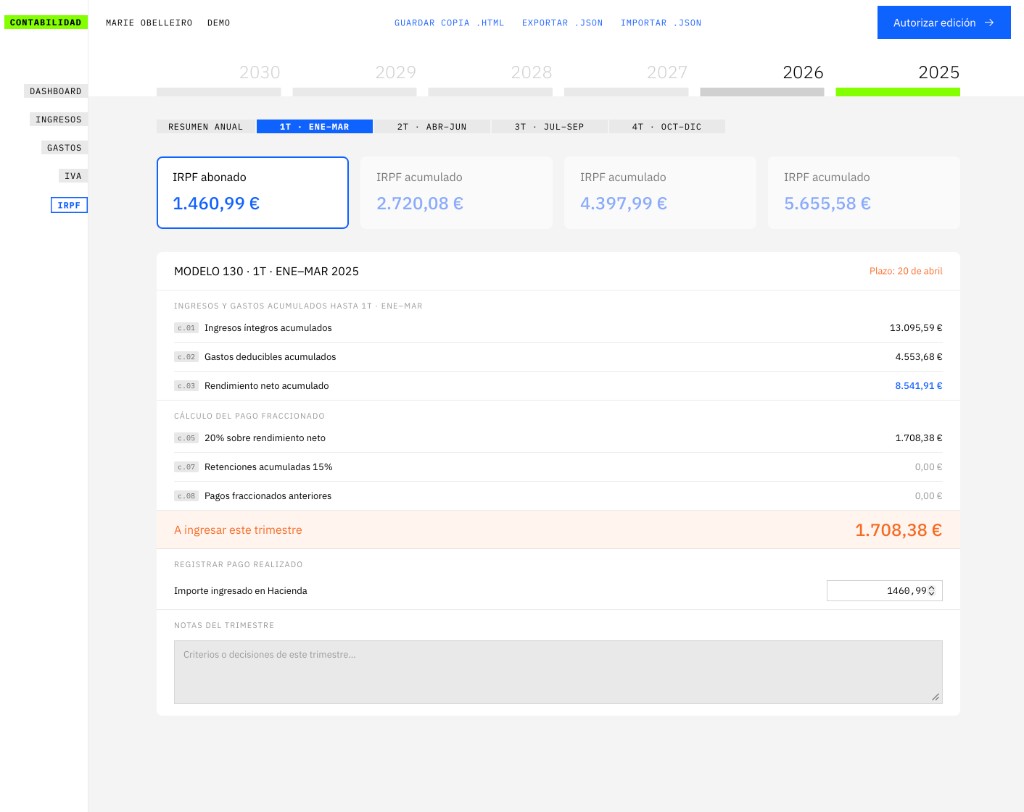Click 'Importe ingresado en Hacienda' label
Viewport: 1024px width, 812px height.
tap(240, 591)
